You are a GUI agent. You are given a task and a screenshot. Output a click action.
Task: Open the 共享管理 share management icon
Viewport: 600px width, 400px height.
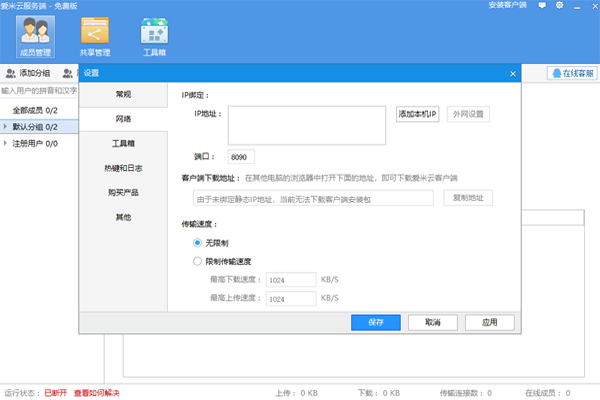click(x=95, y=36)
